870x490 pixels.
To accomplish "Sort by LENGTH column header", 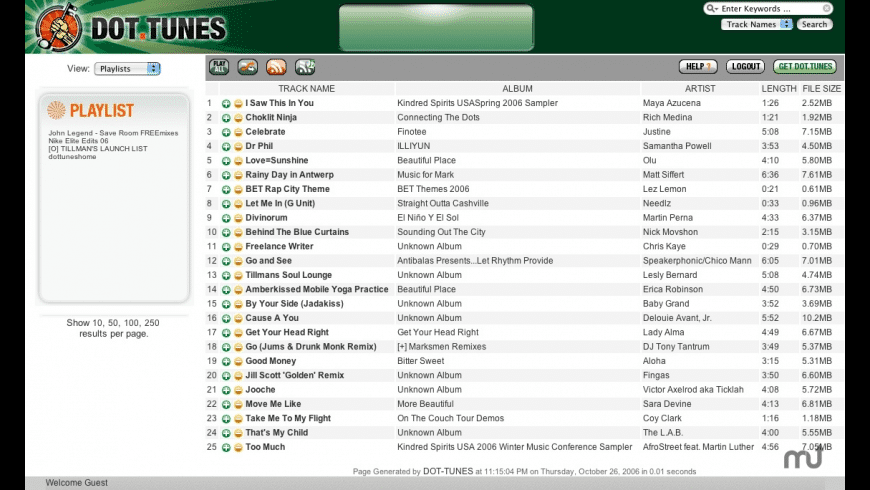I will point(778,89).
